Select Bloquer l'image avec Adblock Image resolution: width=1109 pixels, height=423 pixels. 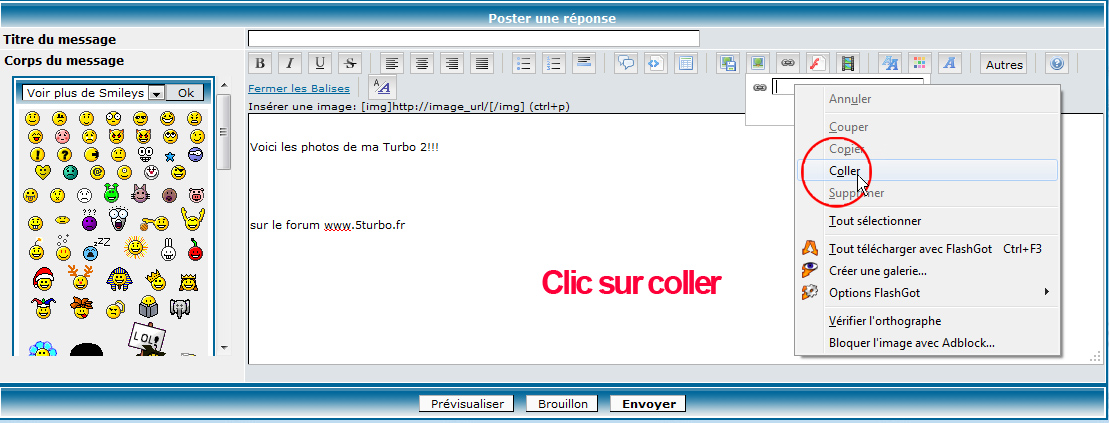(927, 343)
